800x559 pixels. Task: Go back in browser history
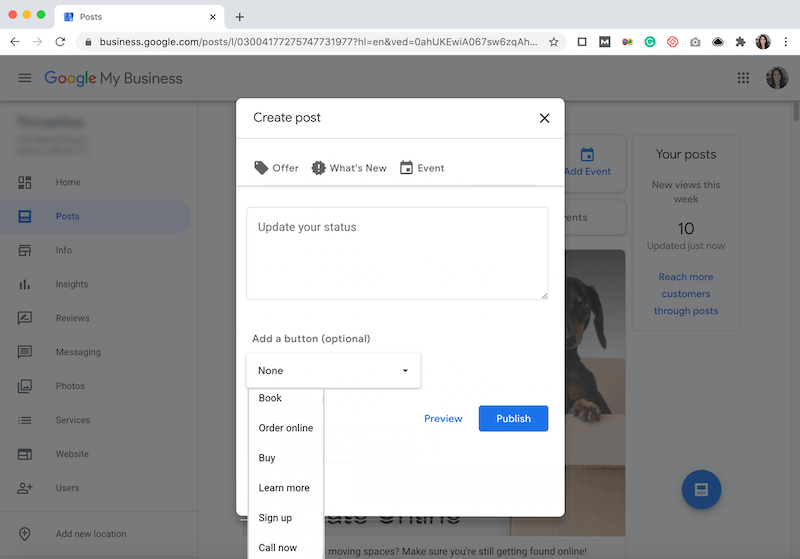[15, 42]
